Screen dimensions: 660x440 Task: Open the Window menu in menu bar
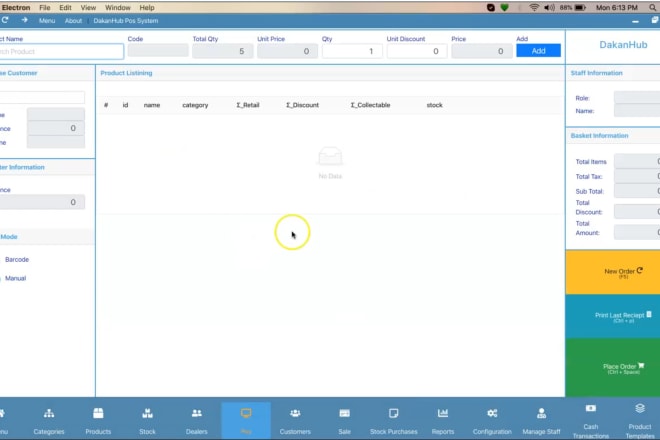point(117,7)
